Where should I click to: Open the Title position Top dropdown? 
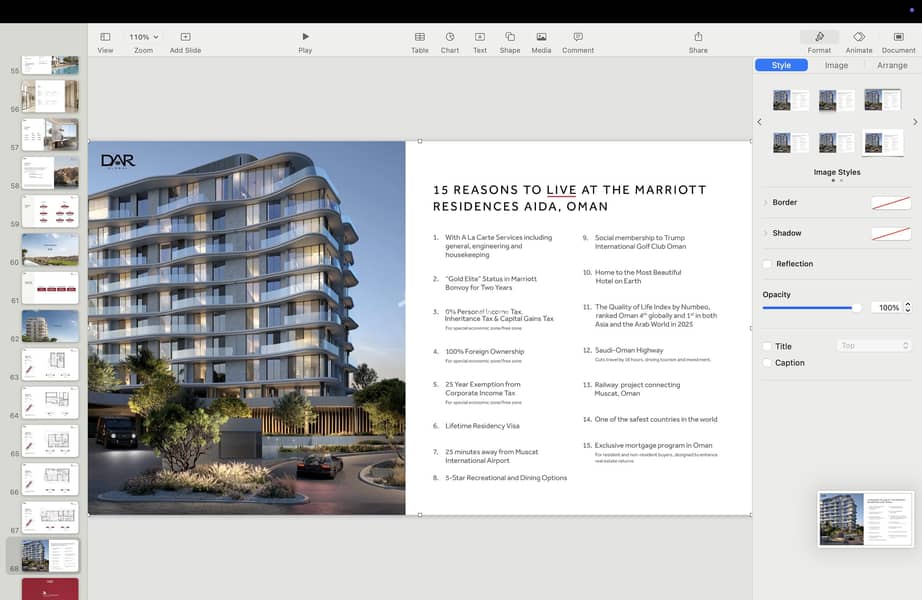click(x=874, y=346)
